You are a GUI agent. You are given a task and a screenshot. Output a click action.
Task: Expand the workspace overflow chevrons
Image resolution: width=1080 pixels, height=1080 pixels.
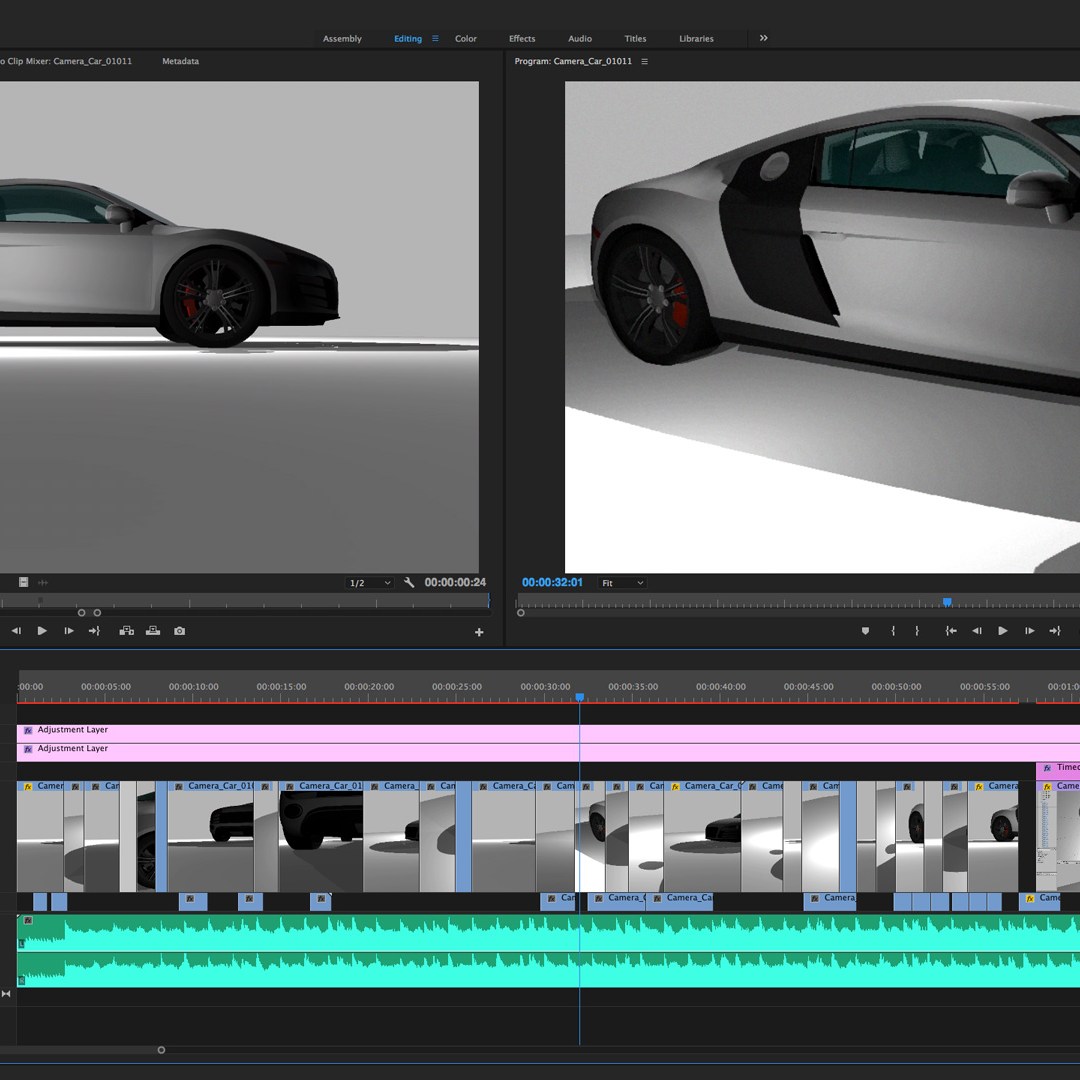tap(764, 38)
